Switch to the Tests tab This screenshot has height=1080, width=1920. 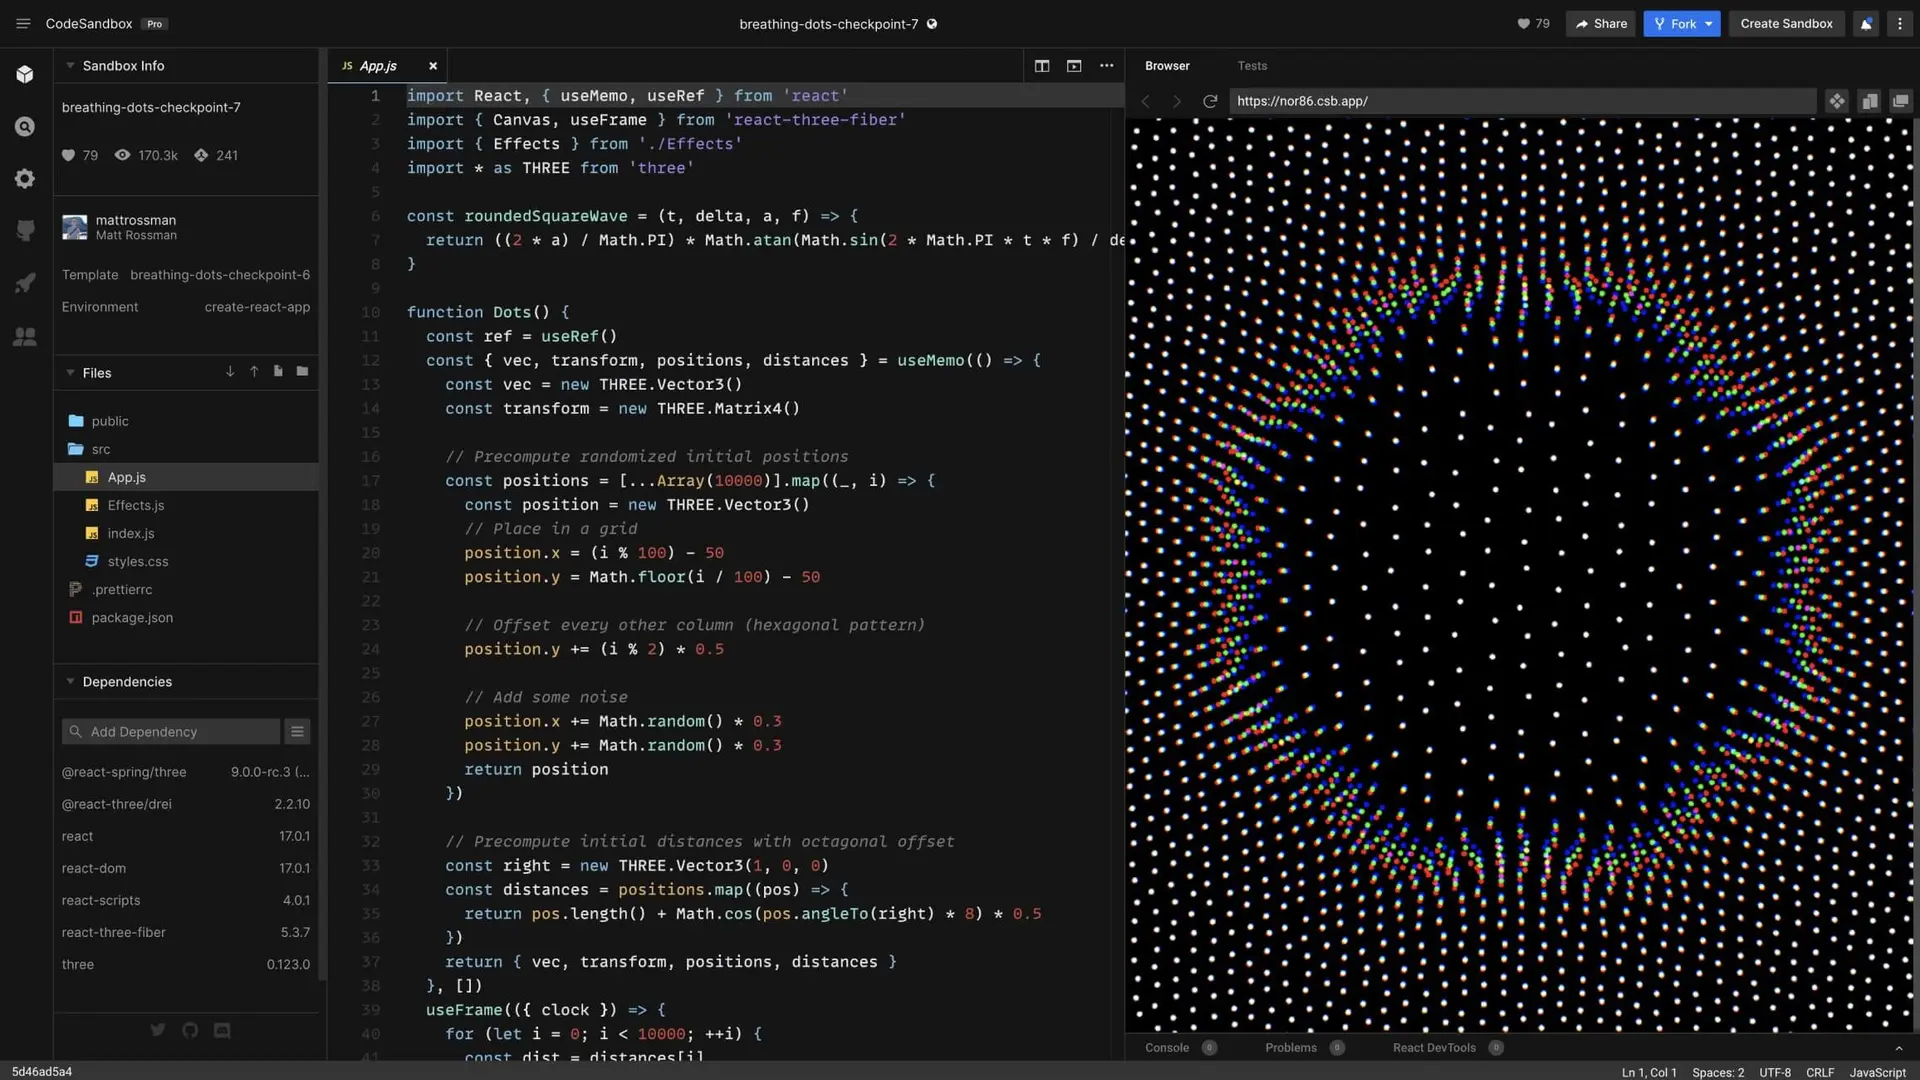1252,66
